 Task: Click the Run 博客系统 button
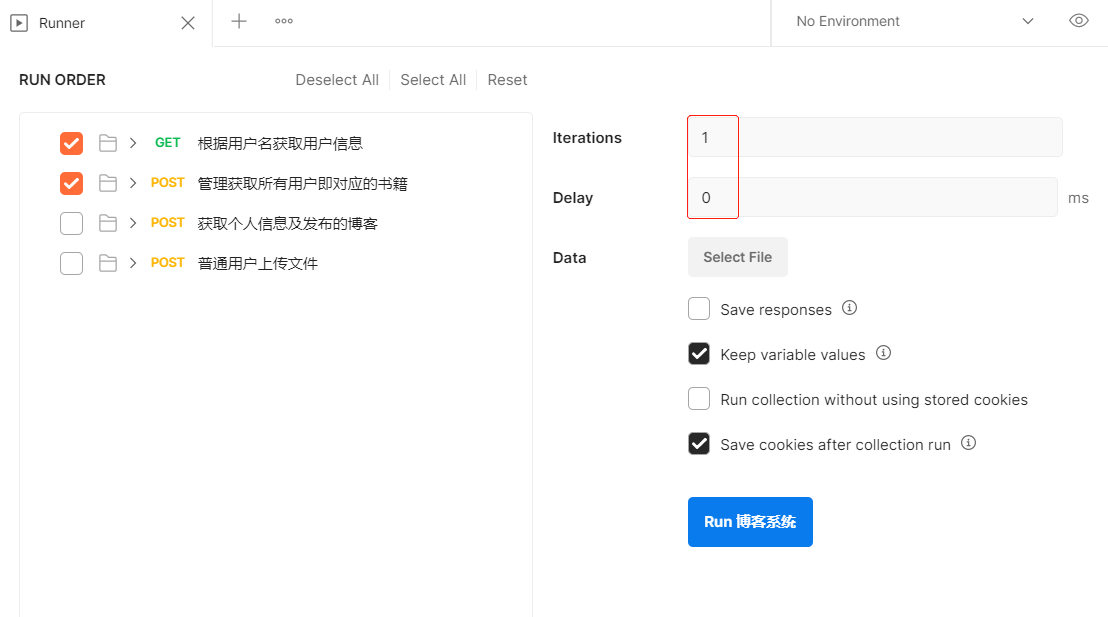tap(750, 522)
